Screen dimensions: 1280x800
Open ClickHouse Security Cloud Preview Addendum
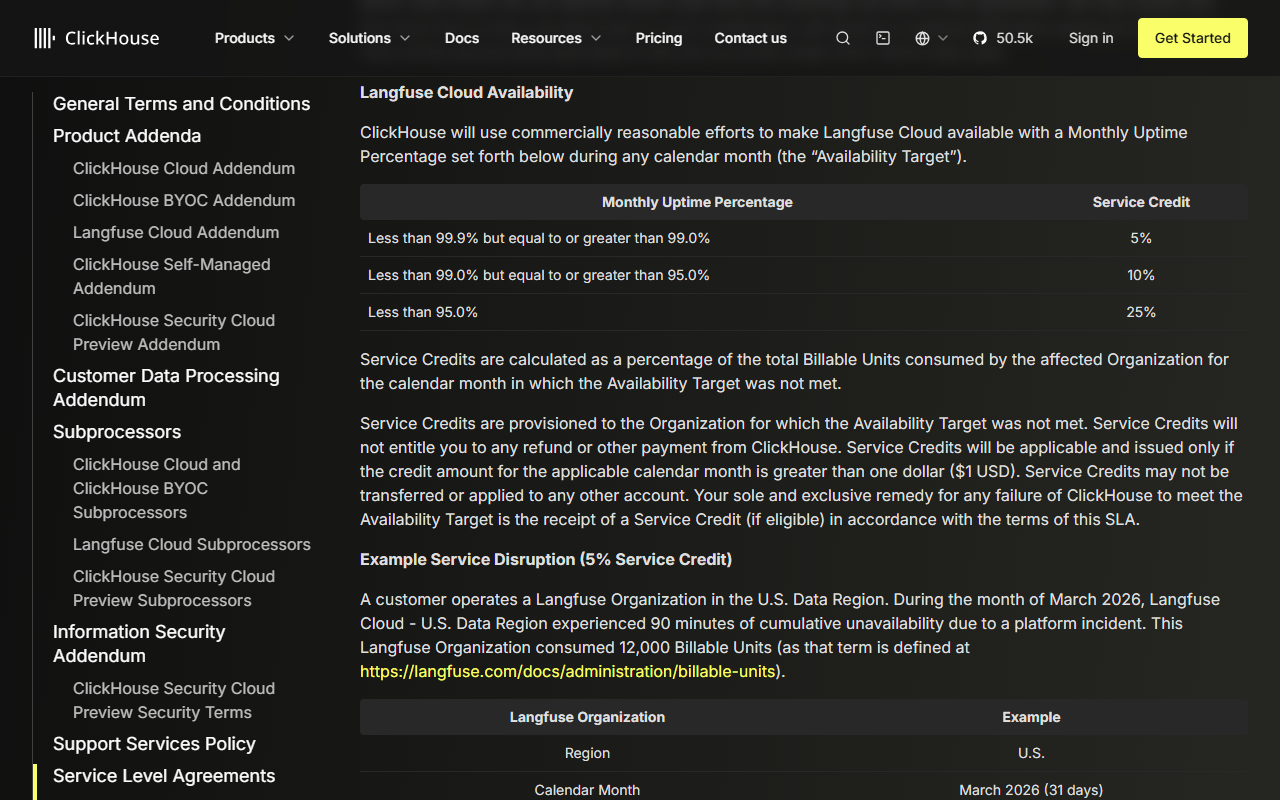pyautogui.click(x=174, y=332)
